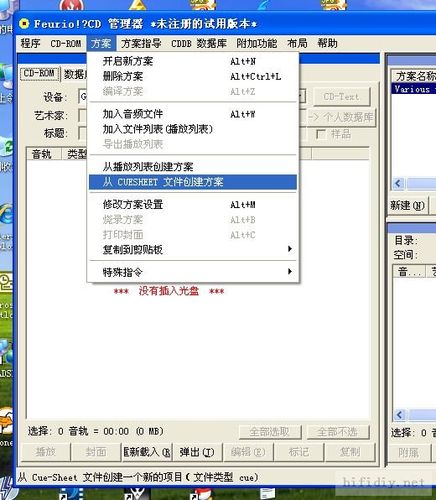Open the 附加功能 menu
Image resolution: width=436 pixels, height=500 pixels.
point(257,43)
